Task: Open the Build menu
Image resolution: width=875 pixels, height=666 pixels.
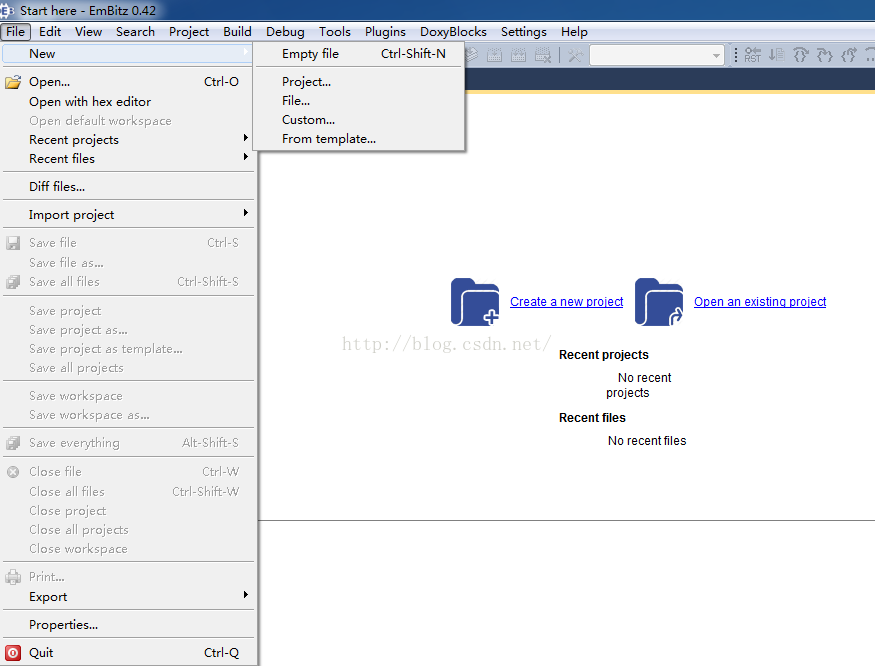Action: [x=237, y=32]
